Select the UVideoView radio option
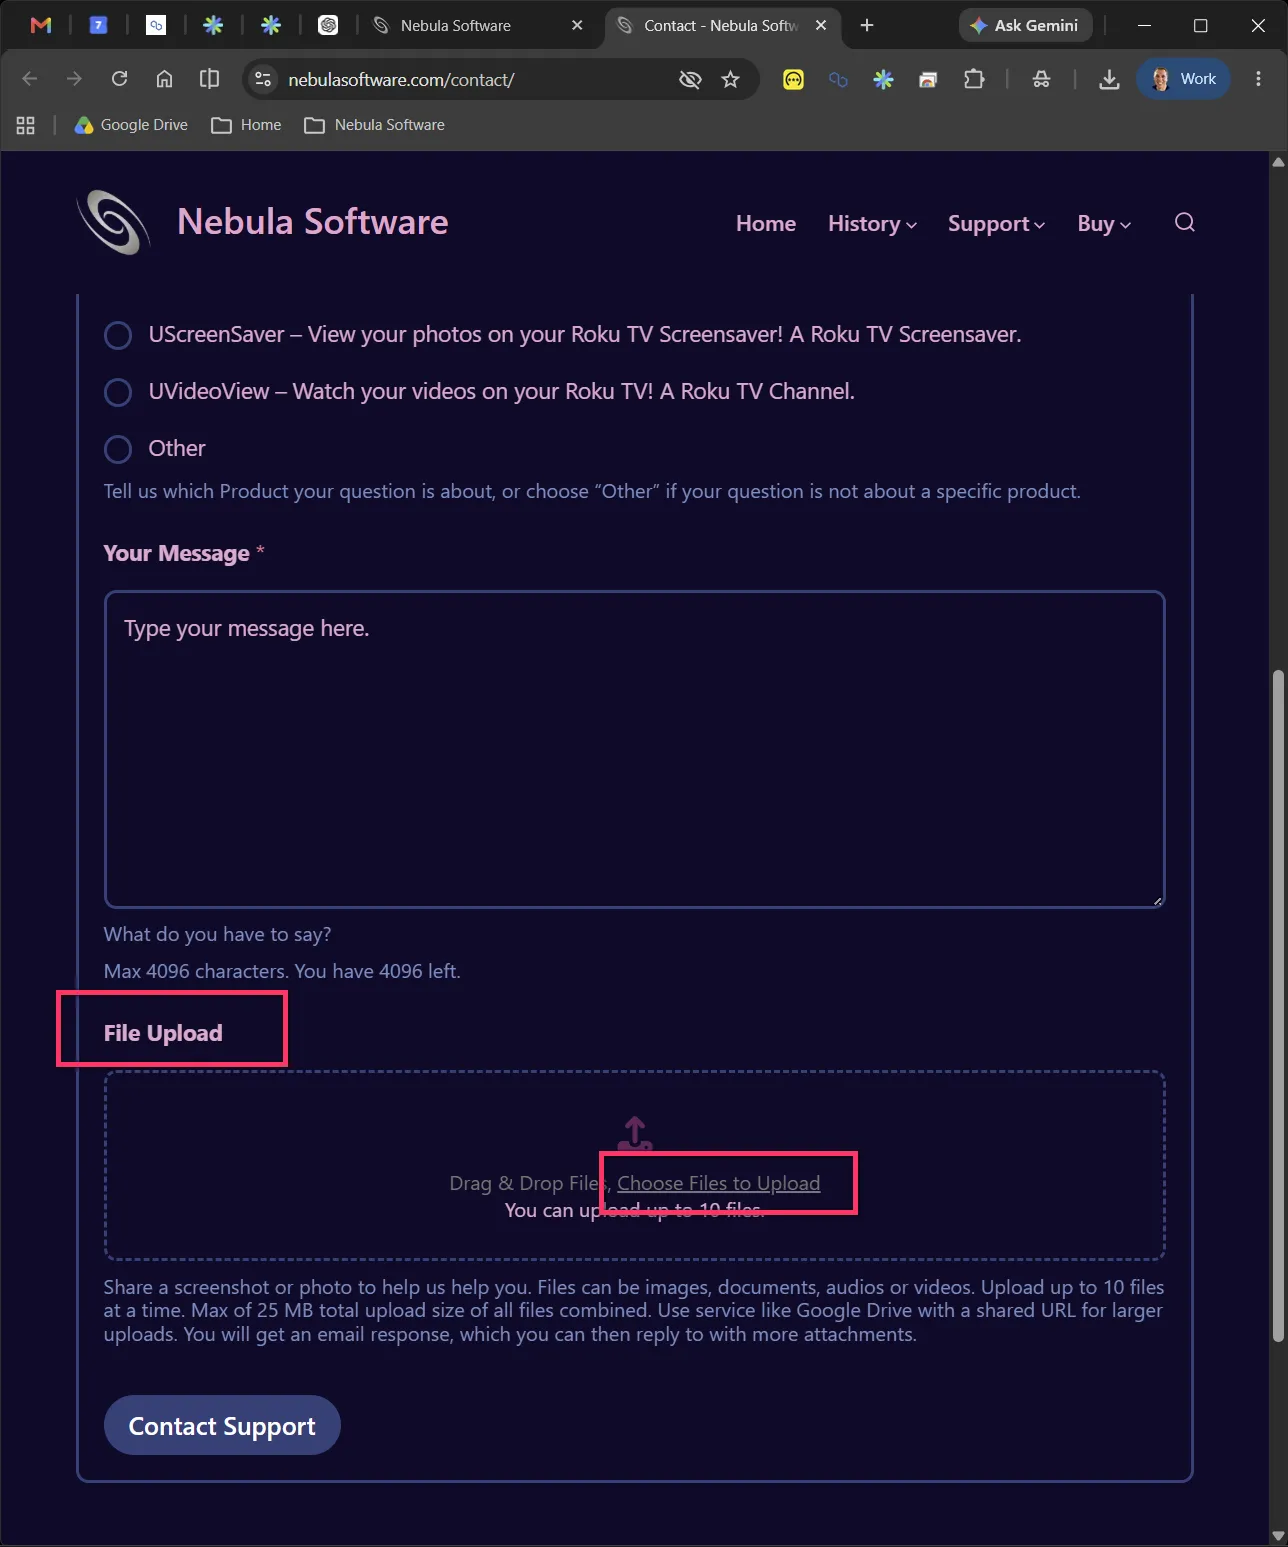This screenshot has width=1288, height=1547. coord(118,392)
